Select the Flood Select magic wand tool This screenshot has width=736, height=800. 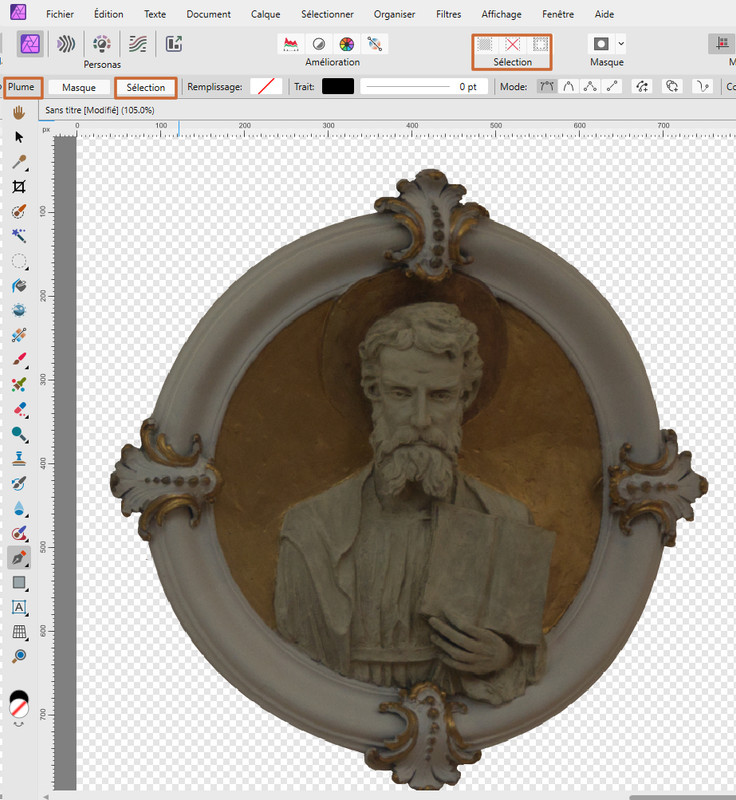point(19,236)
